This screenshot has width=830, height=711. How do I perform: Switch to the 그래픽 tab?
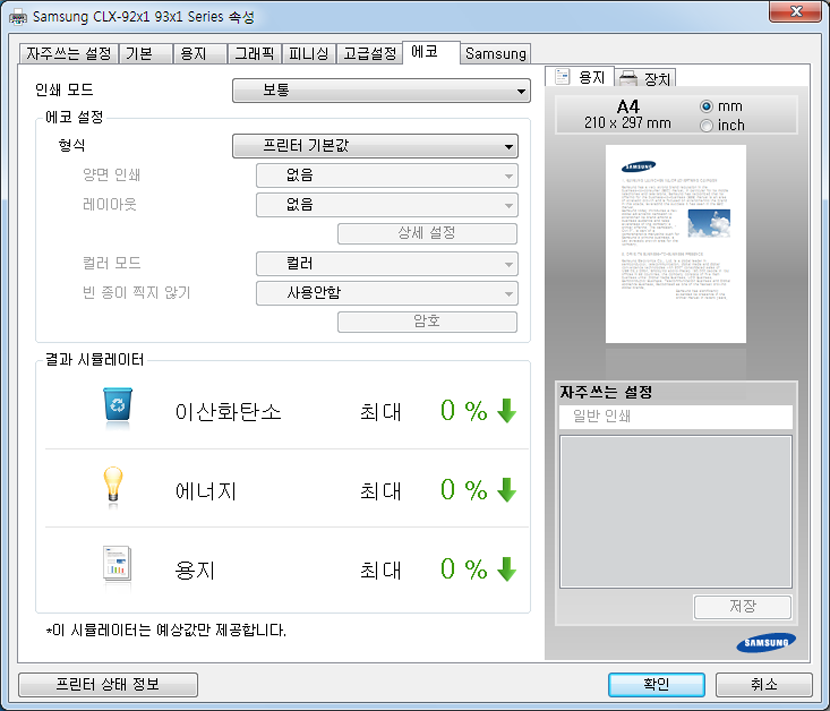pos(254,53)
